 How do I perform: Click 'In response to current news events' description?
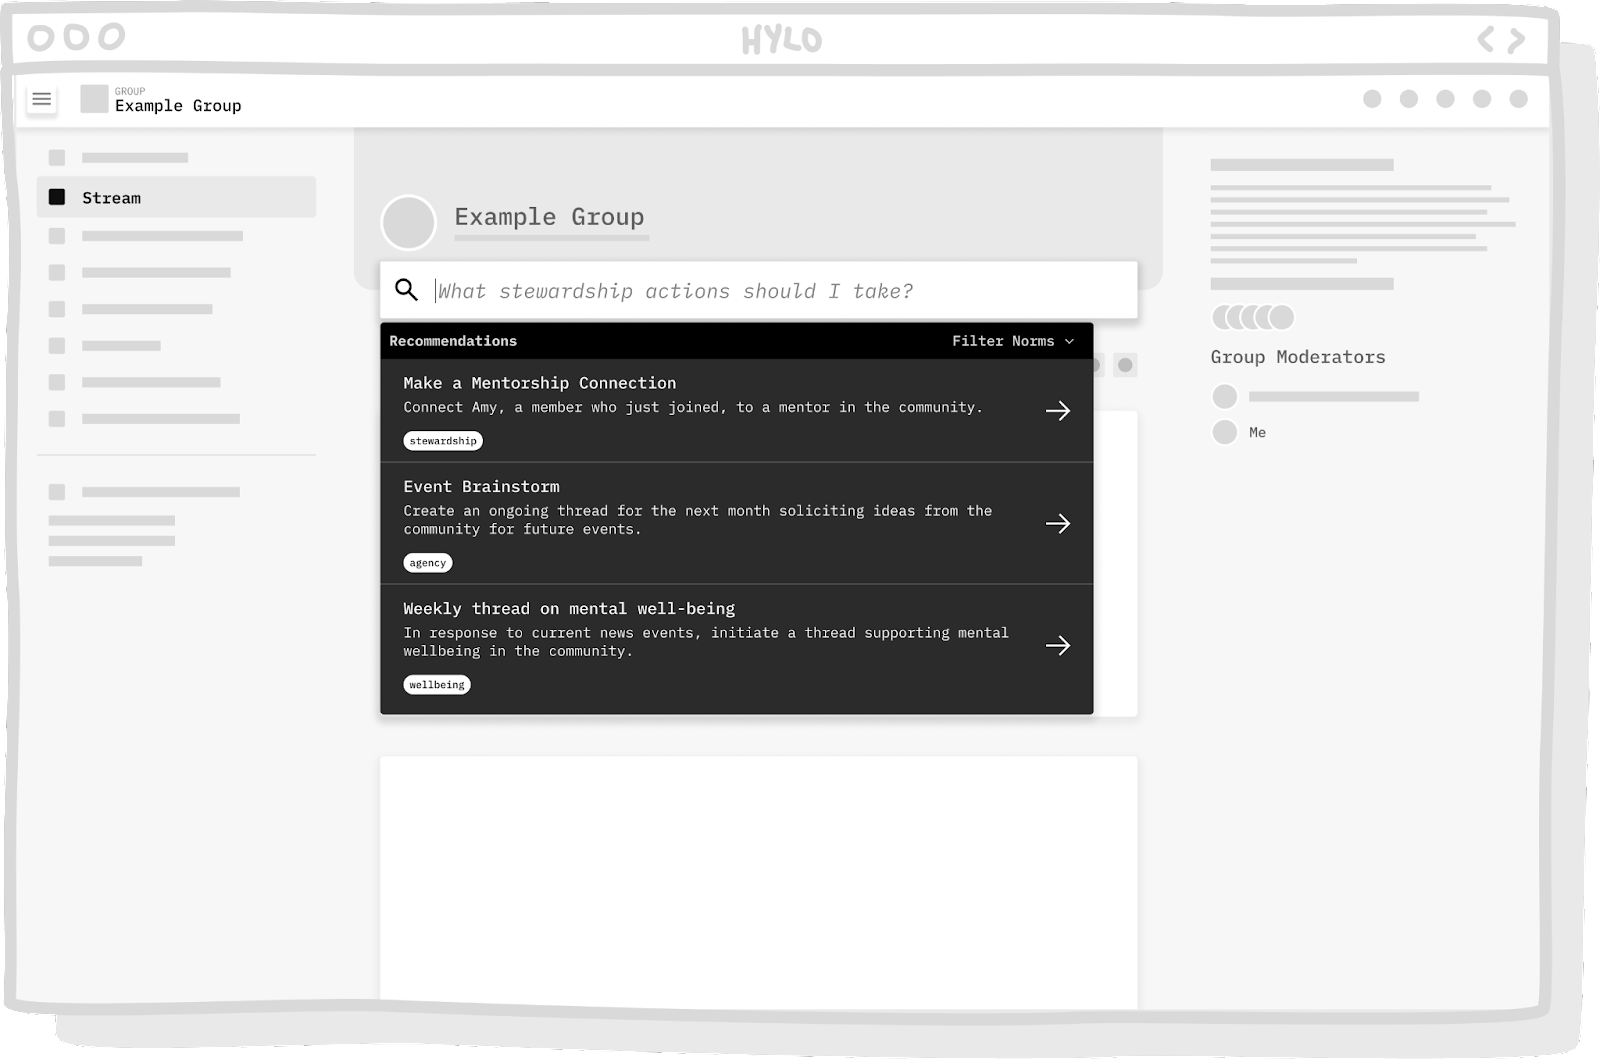pyautogui.click(x=706, y=642)
